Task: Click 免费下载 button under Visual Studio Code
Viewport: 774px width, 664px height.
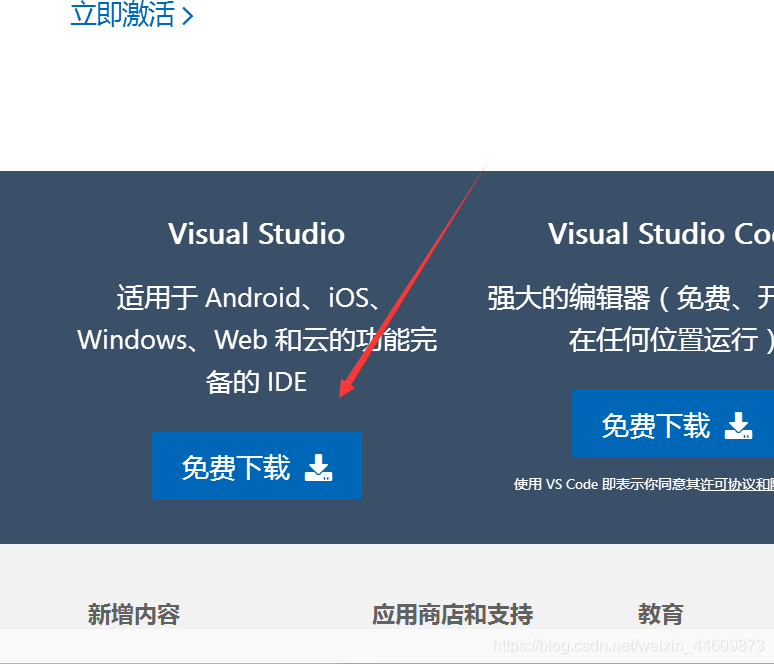Action: [673, 424]
